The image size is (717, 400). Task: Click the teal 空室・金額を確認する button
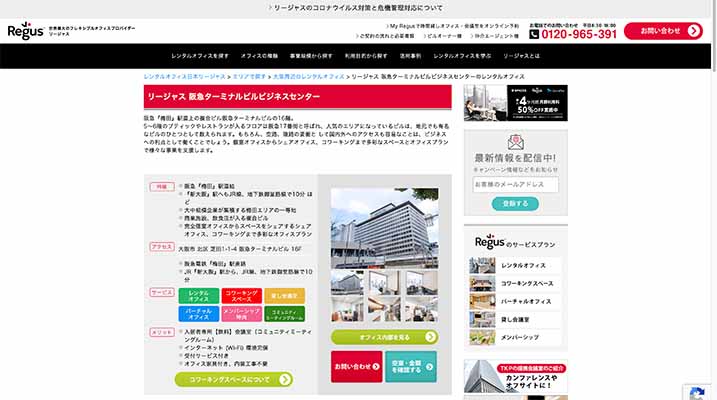[x=411, y=367]
